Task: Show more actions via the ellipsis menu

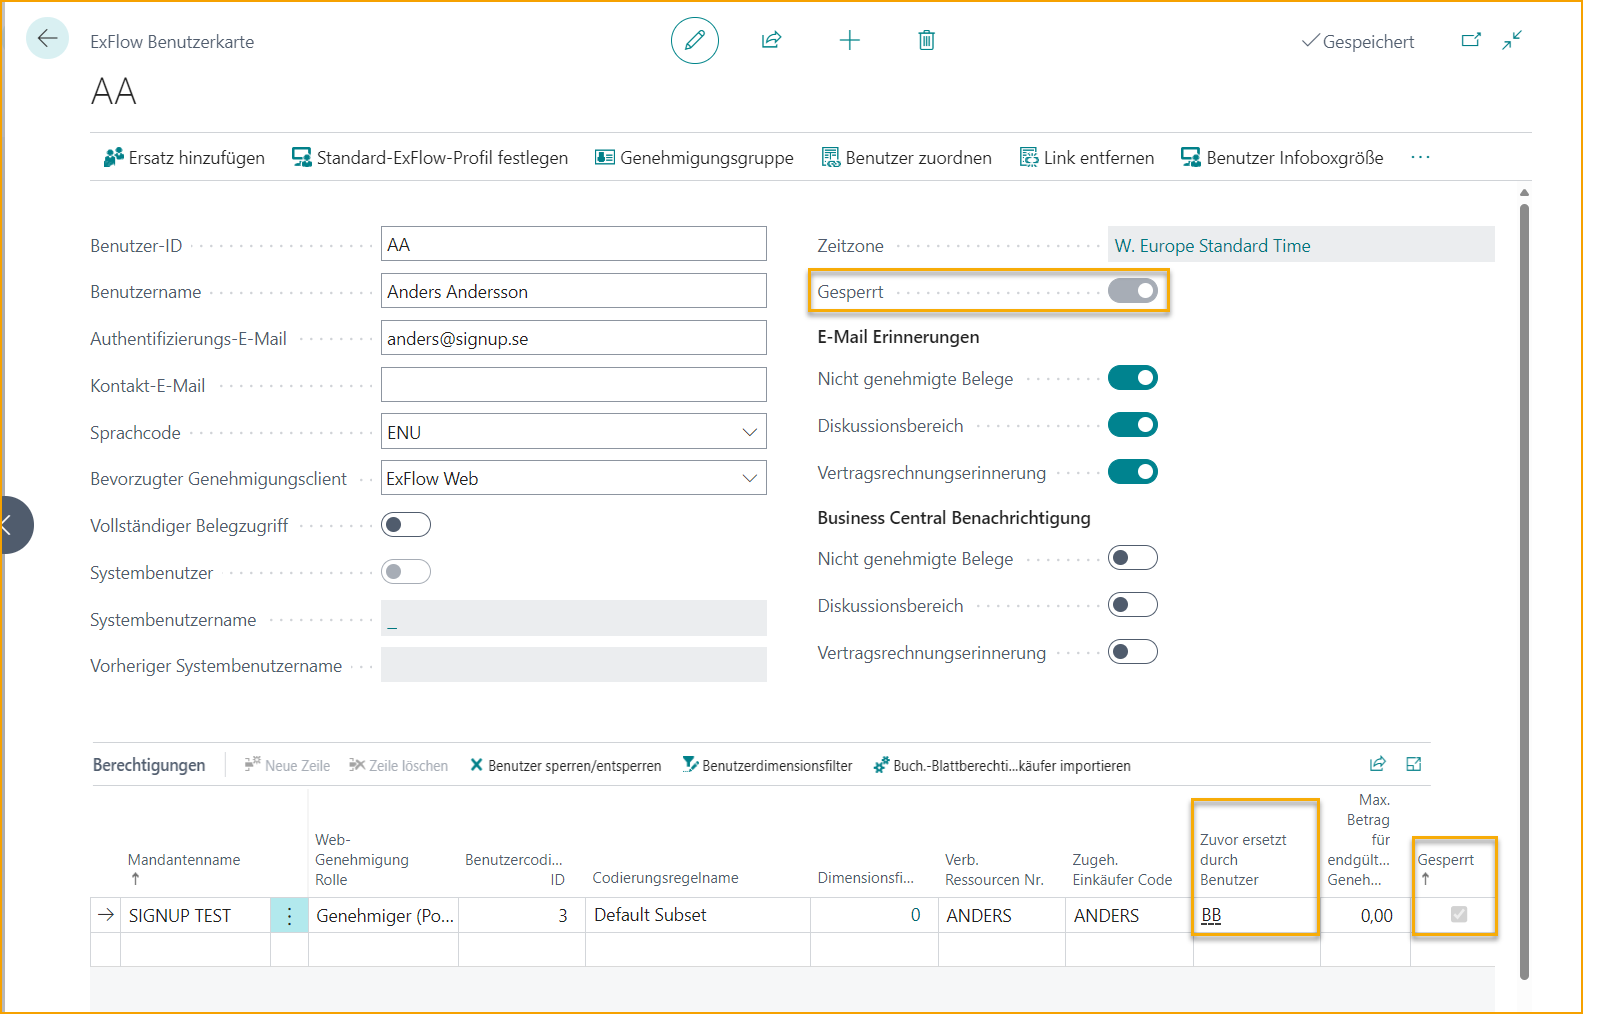Action: click(x=1420, y=157)
